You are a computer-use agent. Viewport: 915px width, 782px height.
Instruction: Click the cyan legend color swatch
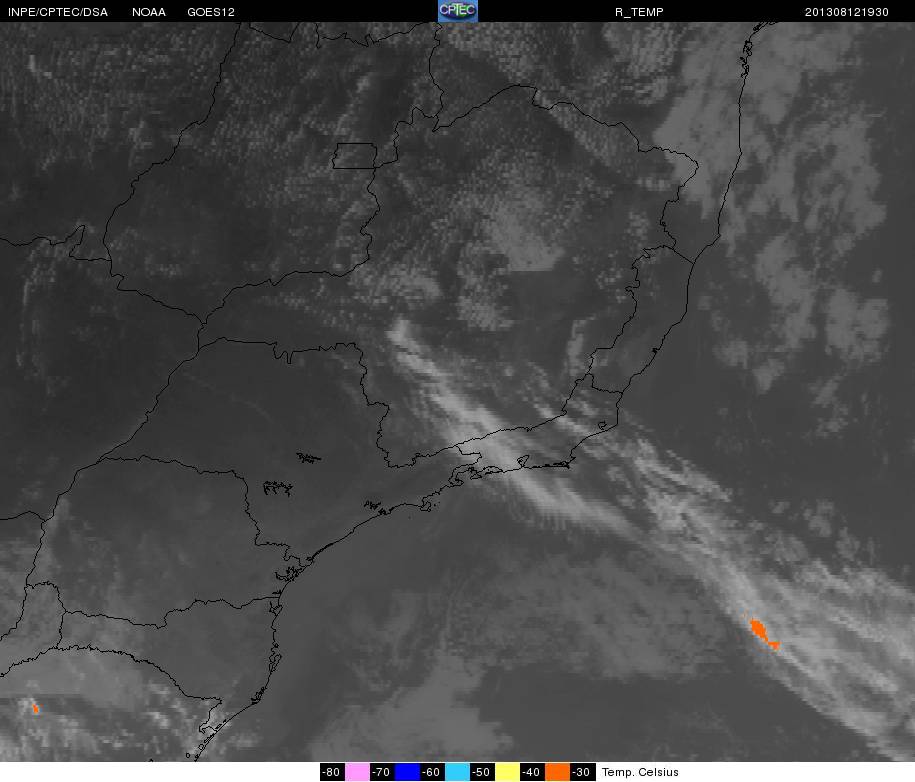pyautogui.click(x=457, y=772)
